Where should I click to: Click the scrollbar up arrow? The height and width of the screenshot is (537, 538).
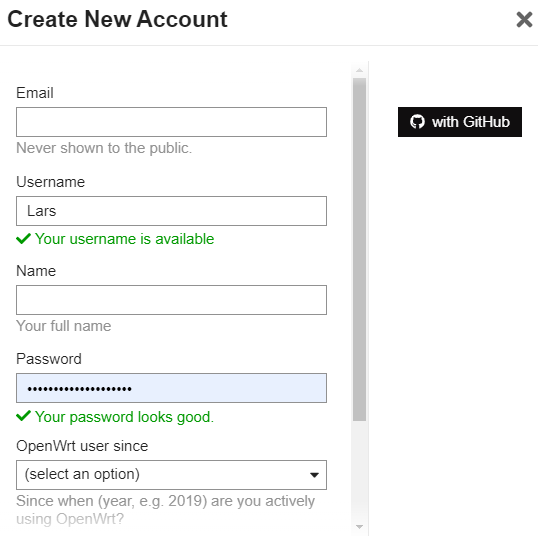[360, 70]
